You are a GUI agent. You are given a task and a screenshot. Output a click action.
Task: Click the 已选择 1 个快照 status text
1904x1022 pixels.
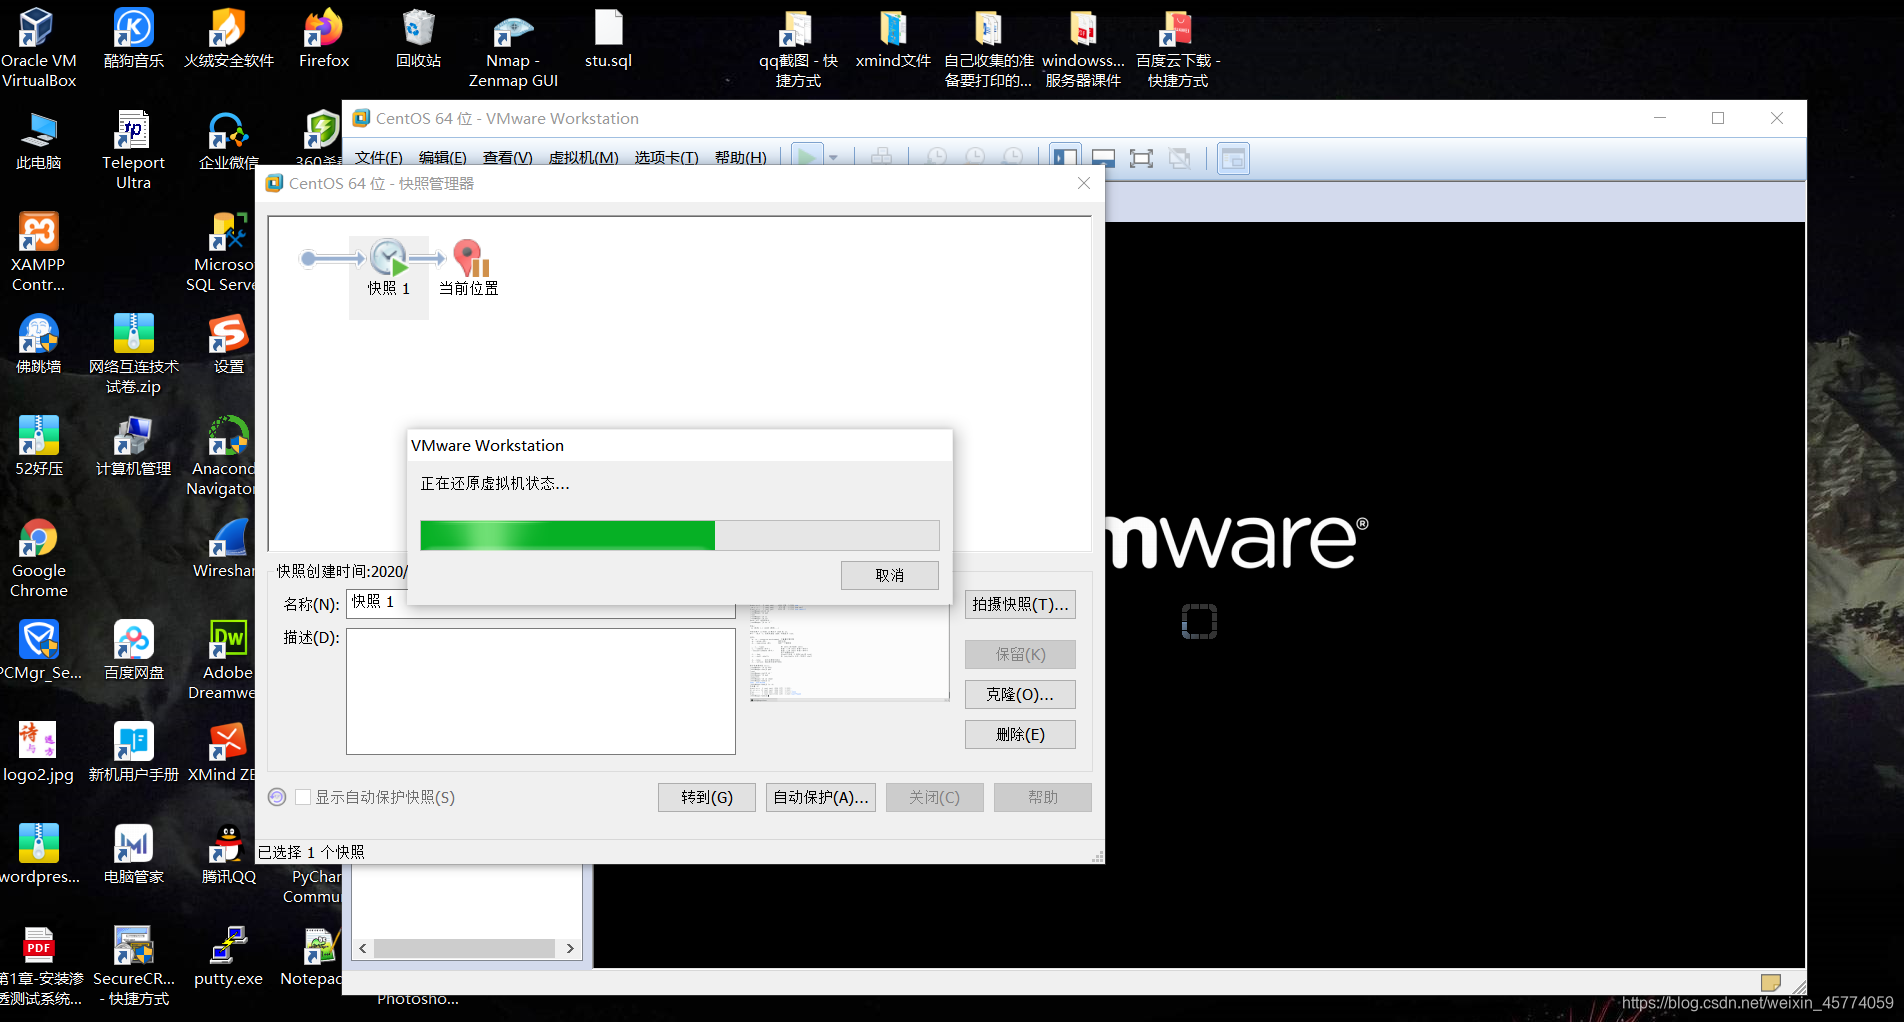tap(311, 852)
